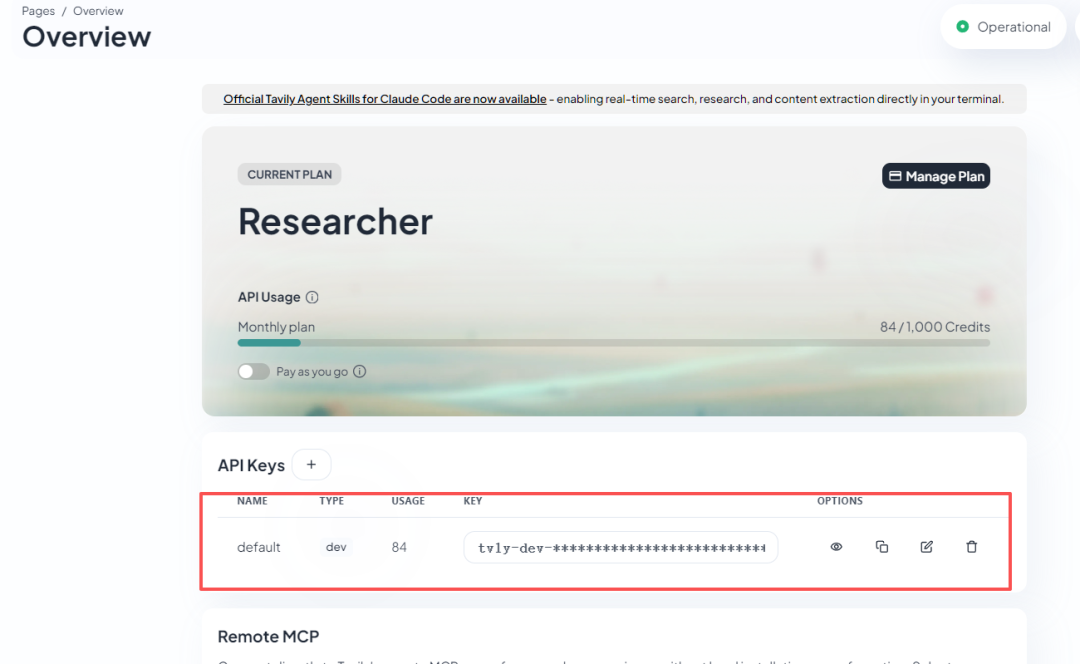1080x664 pixels.
Task: Edit the default API key
Action: point(926,547)
